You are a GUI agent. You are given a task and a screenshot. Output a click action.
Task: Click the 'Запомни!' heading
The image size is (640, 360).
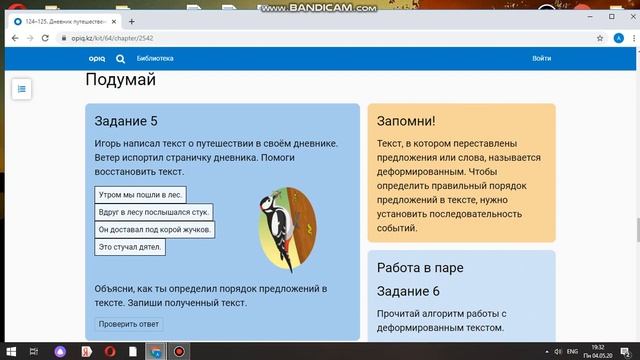coord(406,121)
